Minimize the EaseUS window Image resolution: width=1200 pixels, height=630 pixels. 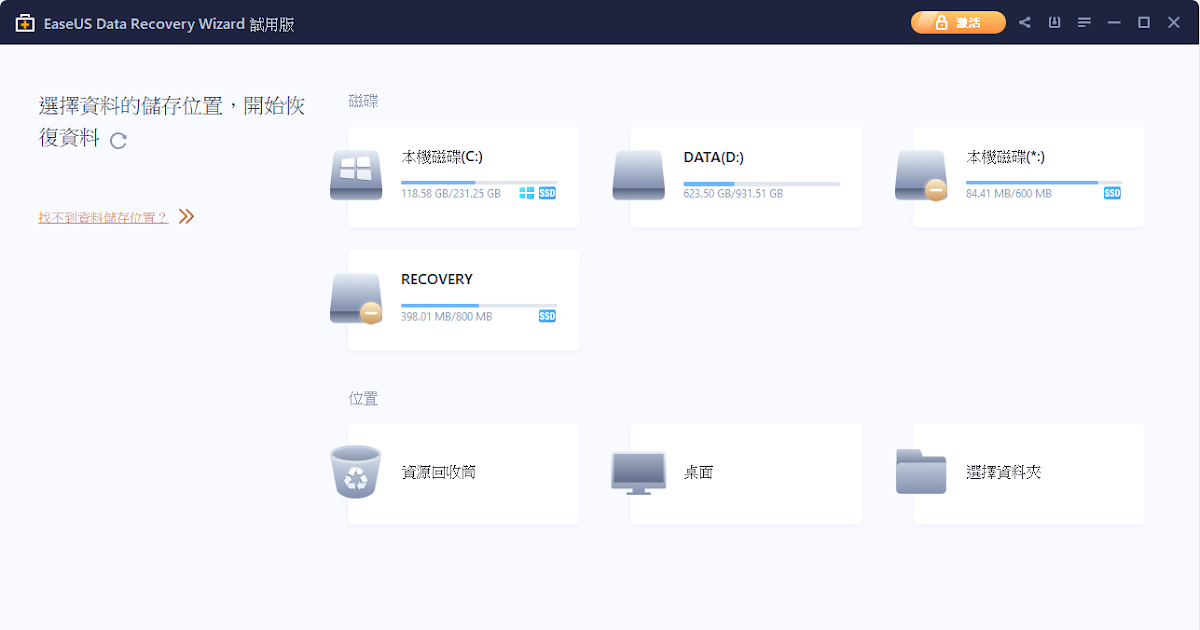(x=1114, y=22)
